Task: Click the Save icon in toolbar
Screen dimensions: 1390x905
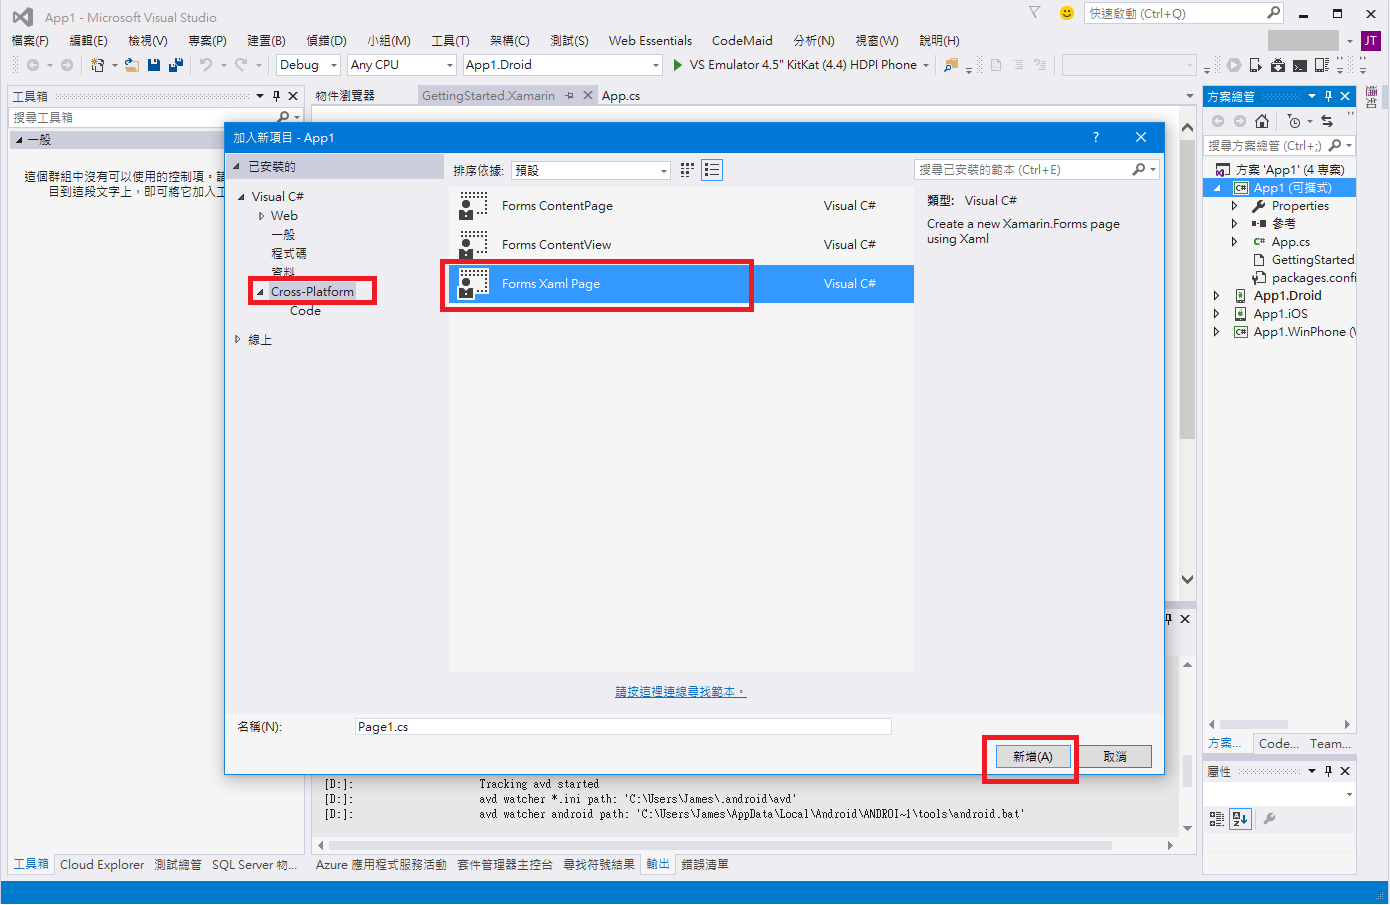Action: coord(154,65)
